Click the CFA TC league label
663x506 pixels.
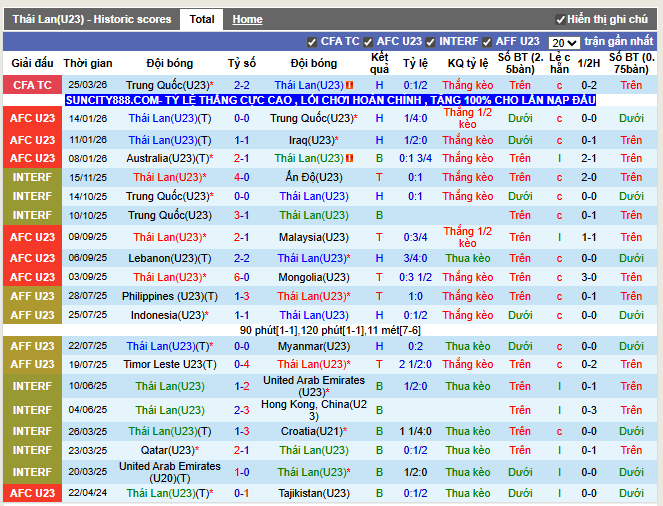point(32,85)
